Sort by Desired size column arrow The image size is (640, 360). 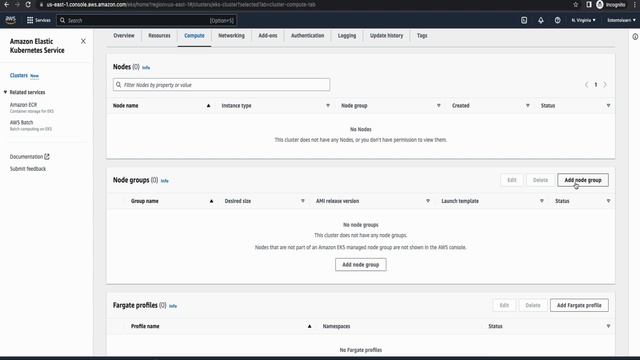point(303,201)
